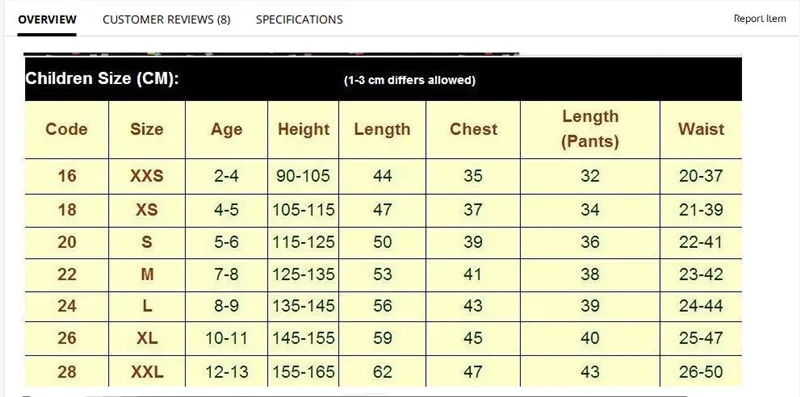The image size is (800, 397).
Task: Click the Waist column header
Action: [x=701, y=129]
